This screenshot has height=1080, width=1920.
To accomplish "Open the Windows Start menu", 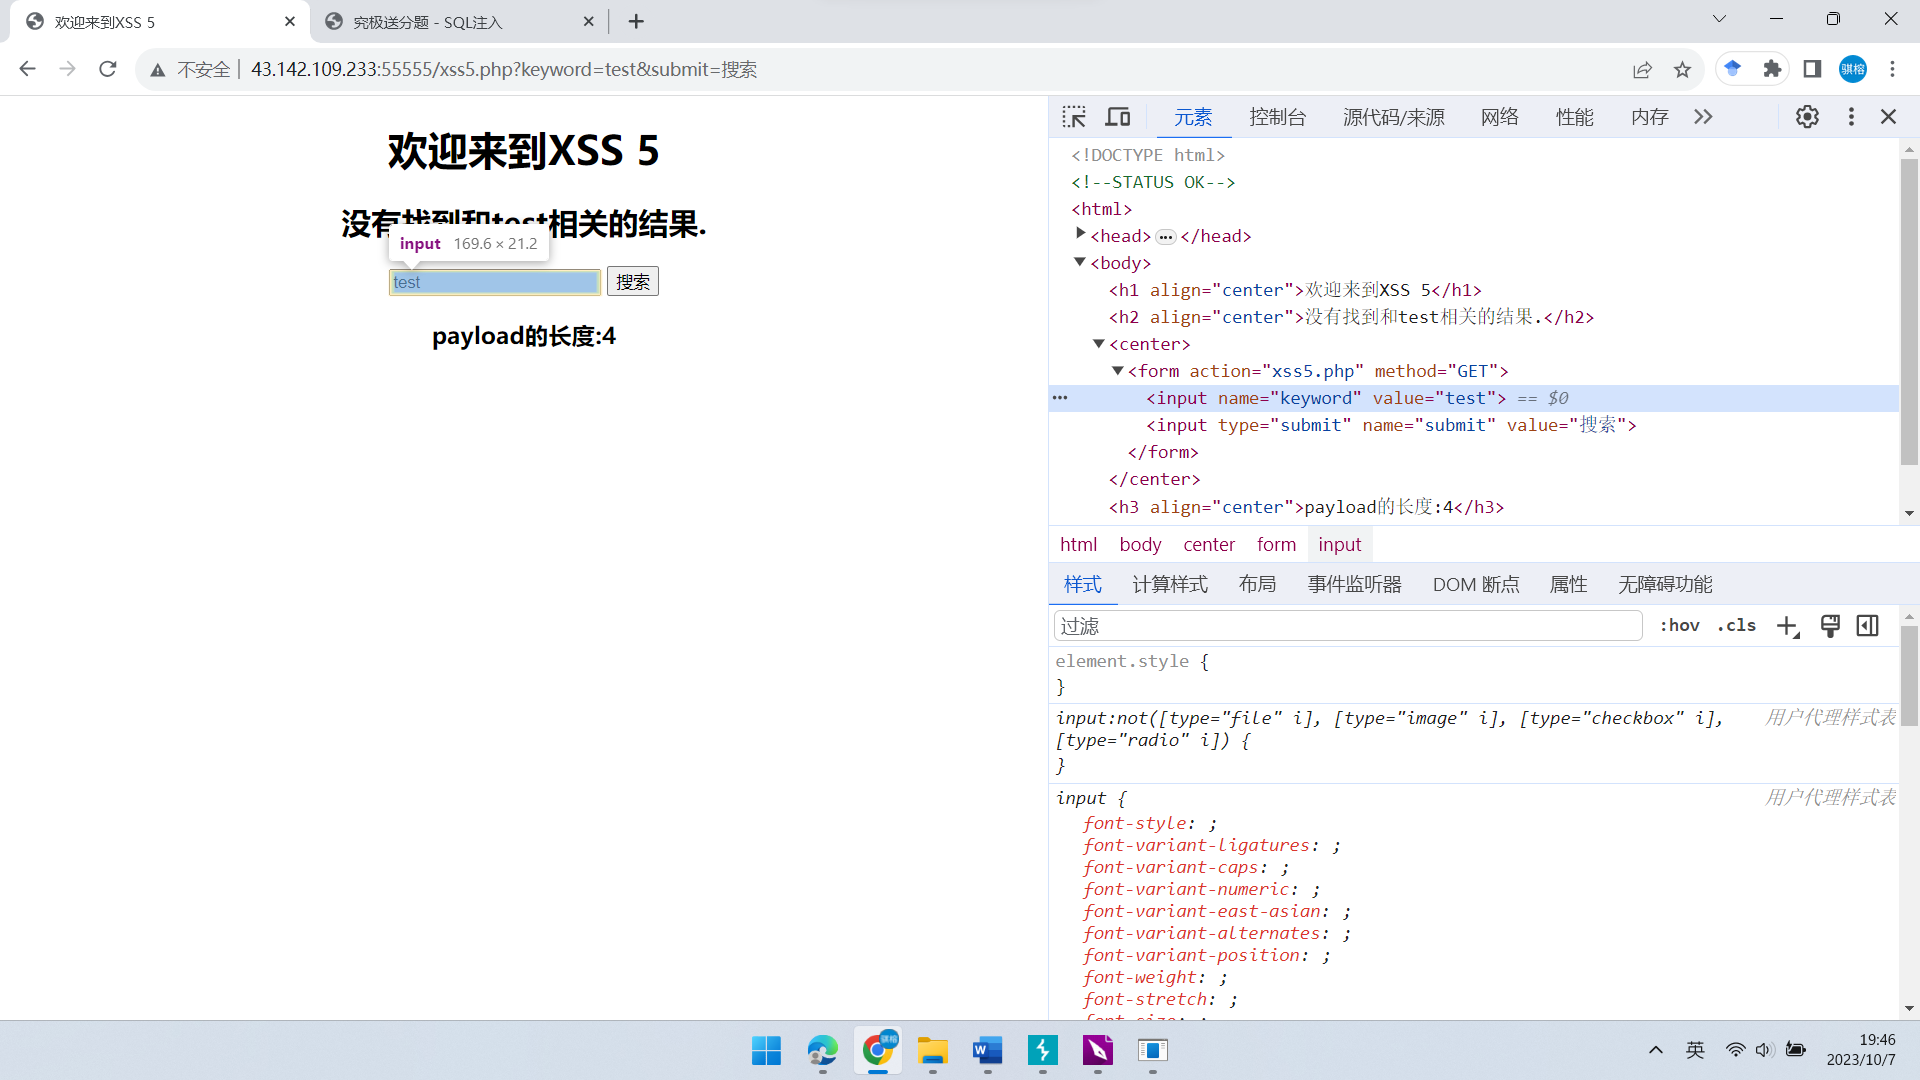I will [x=767, y=1051].
